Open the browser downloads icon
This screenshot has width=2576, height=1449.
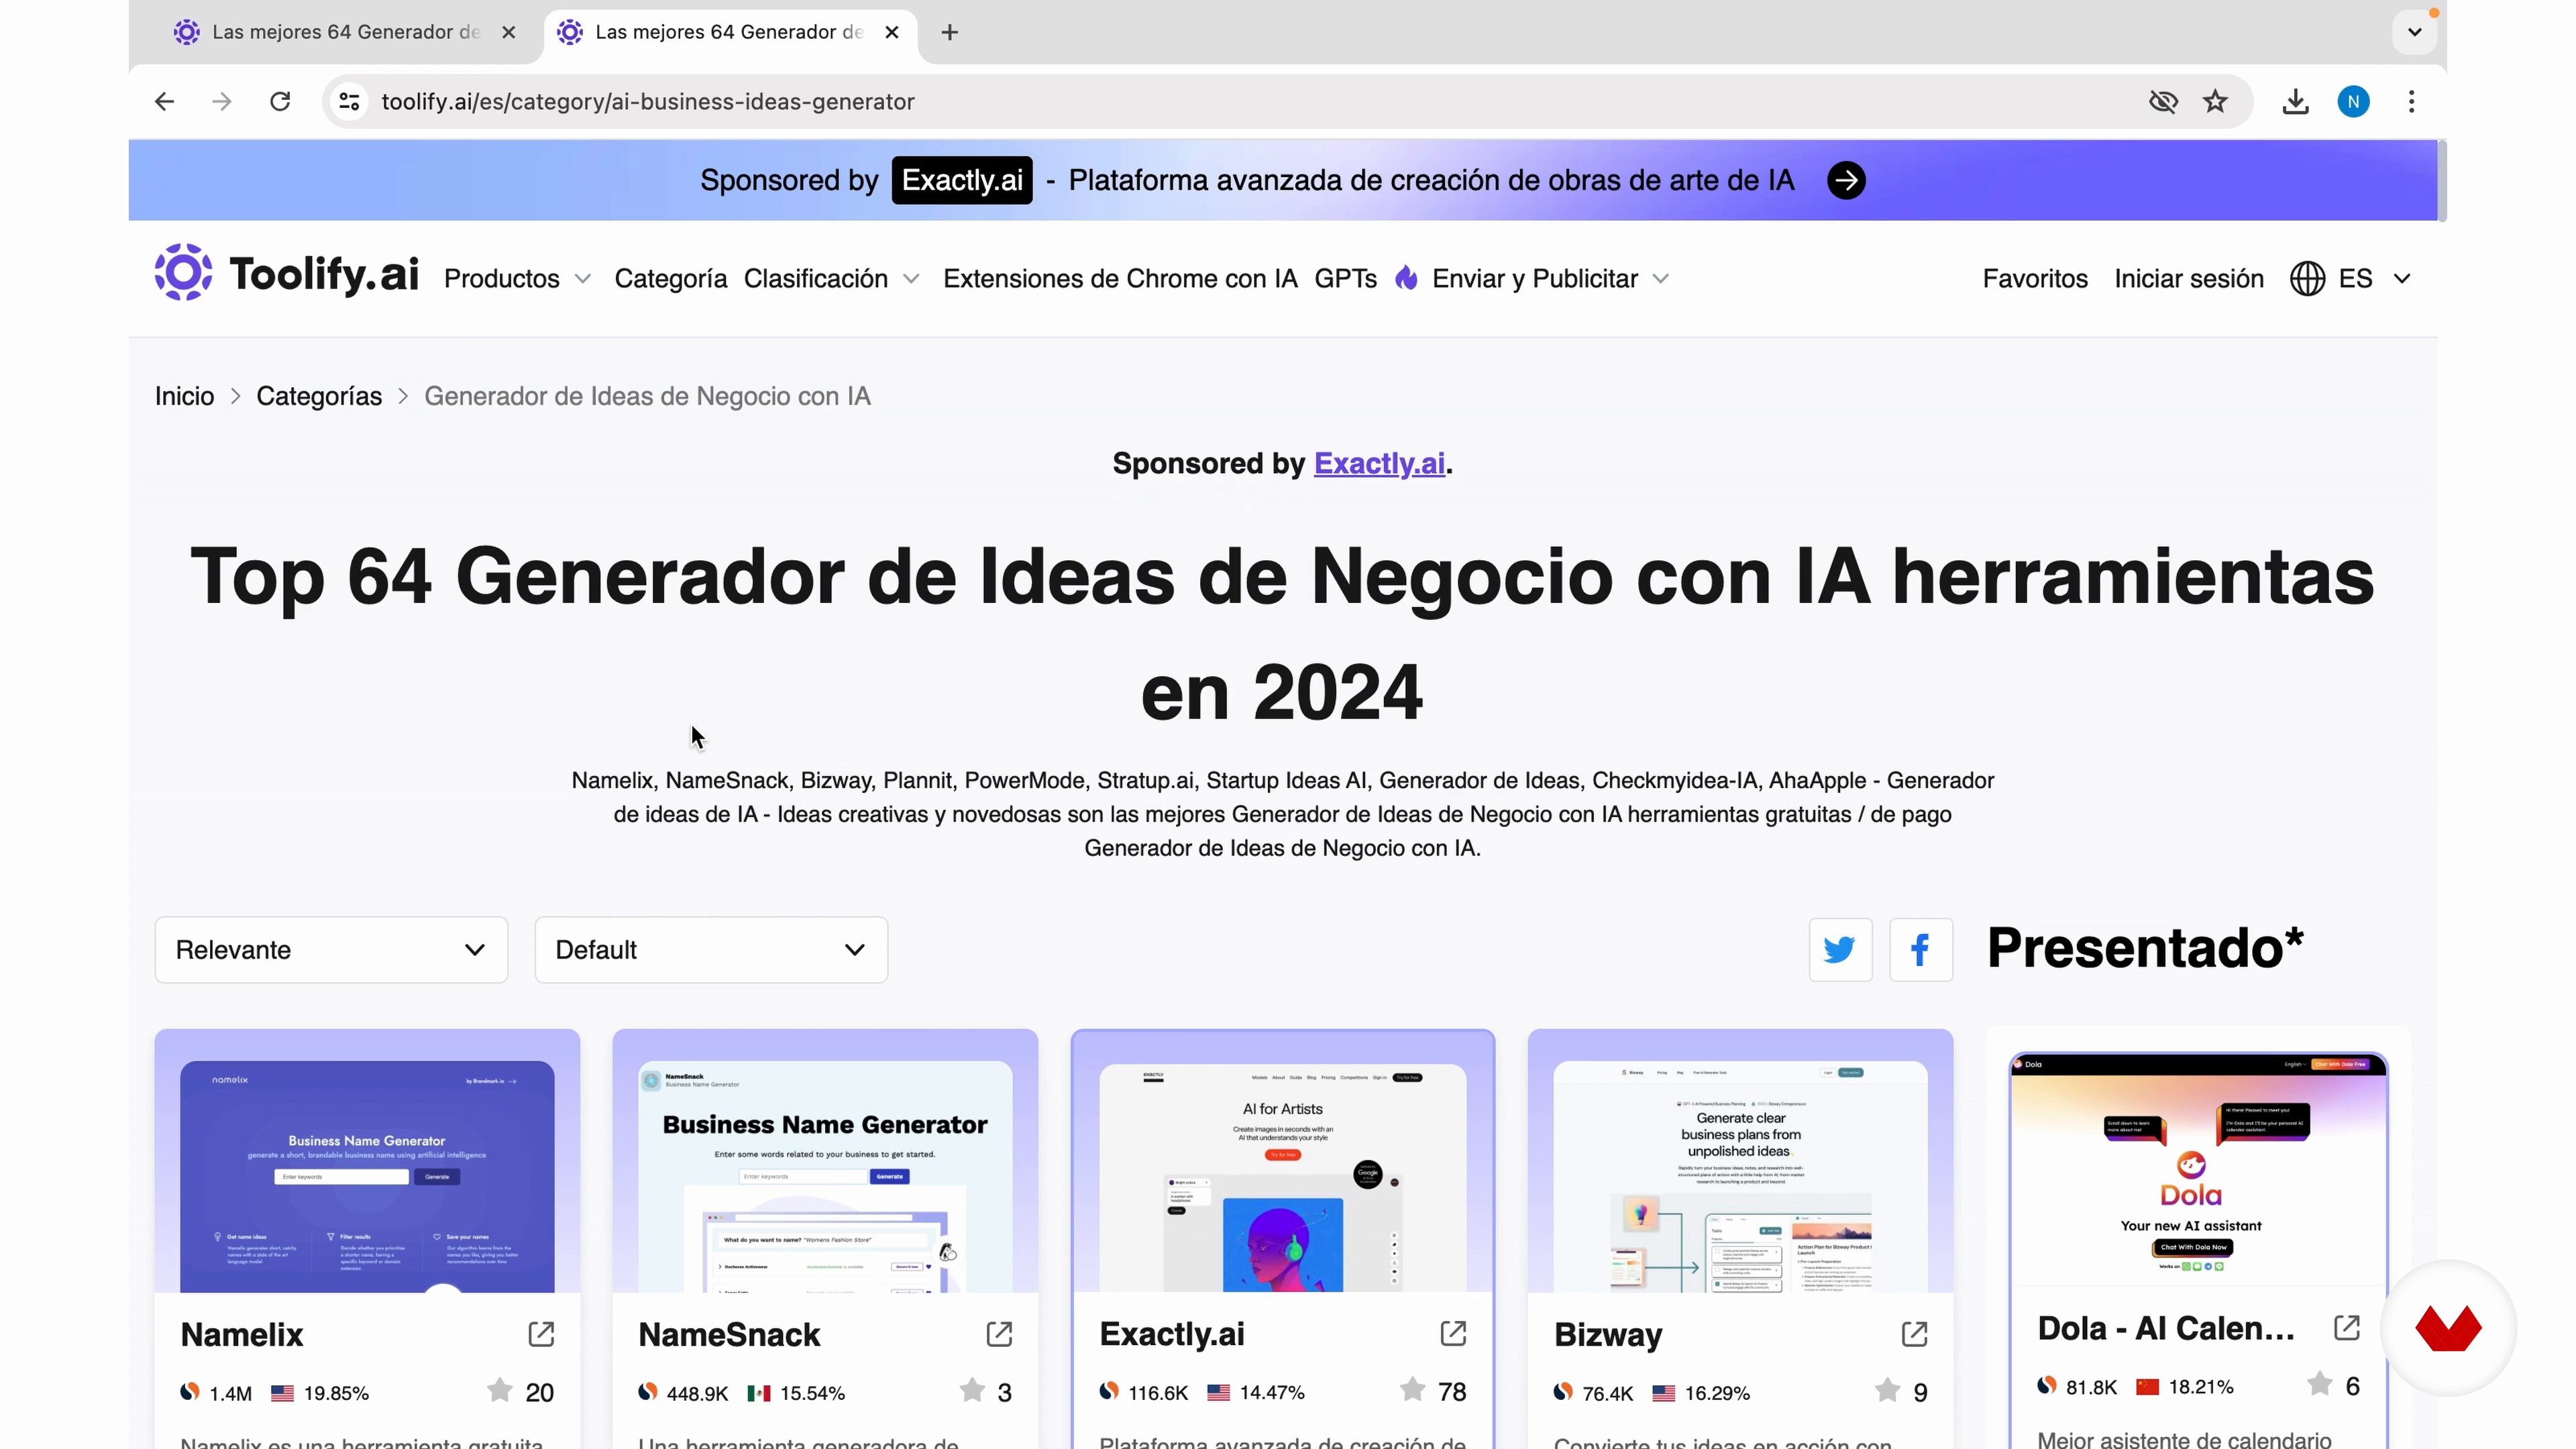pyautogui.click(x=2295, y=101)
